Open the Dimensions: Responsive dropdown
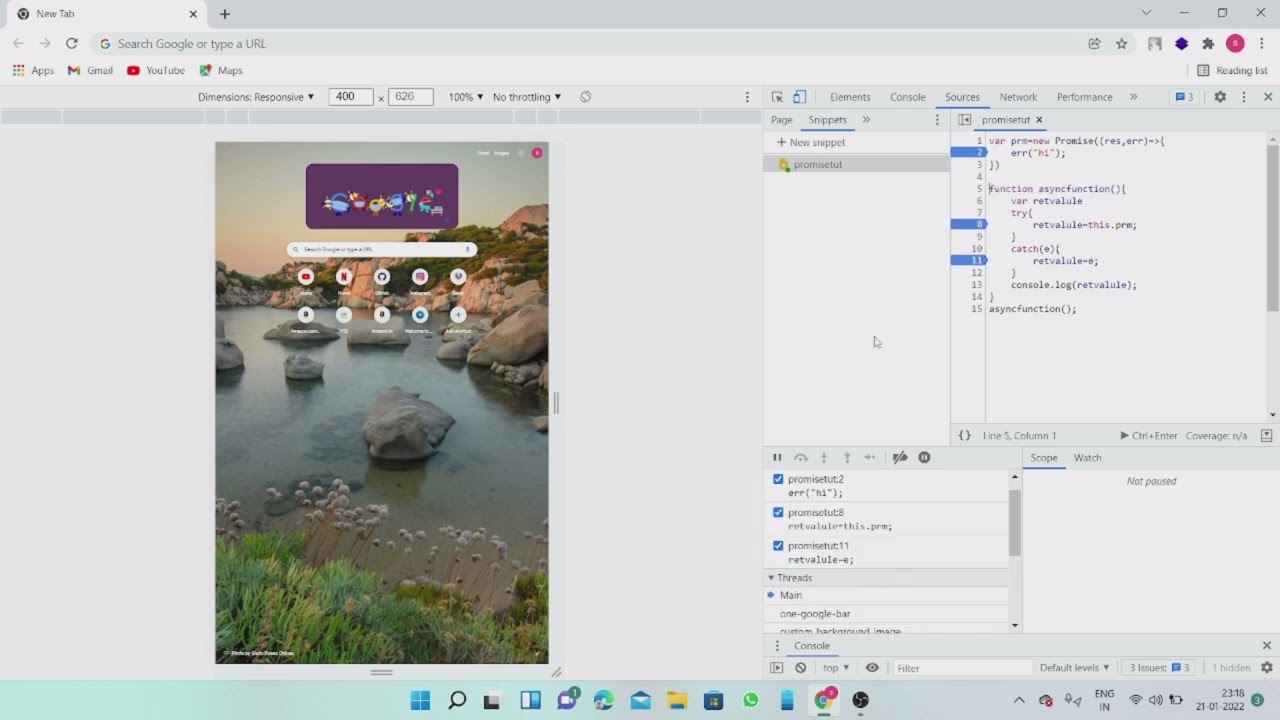1280x720 pixels. [x=256, y=97]
